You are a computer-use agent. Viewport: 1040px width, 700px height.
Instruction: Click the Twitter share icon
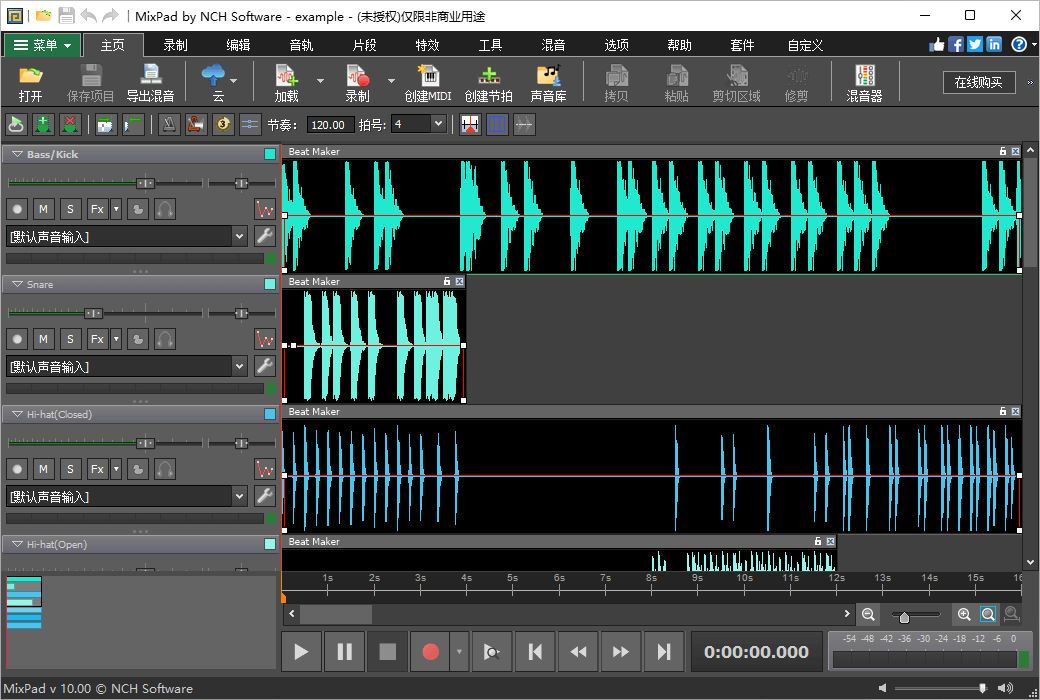[x=974, y=44]
